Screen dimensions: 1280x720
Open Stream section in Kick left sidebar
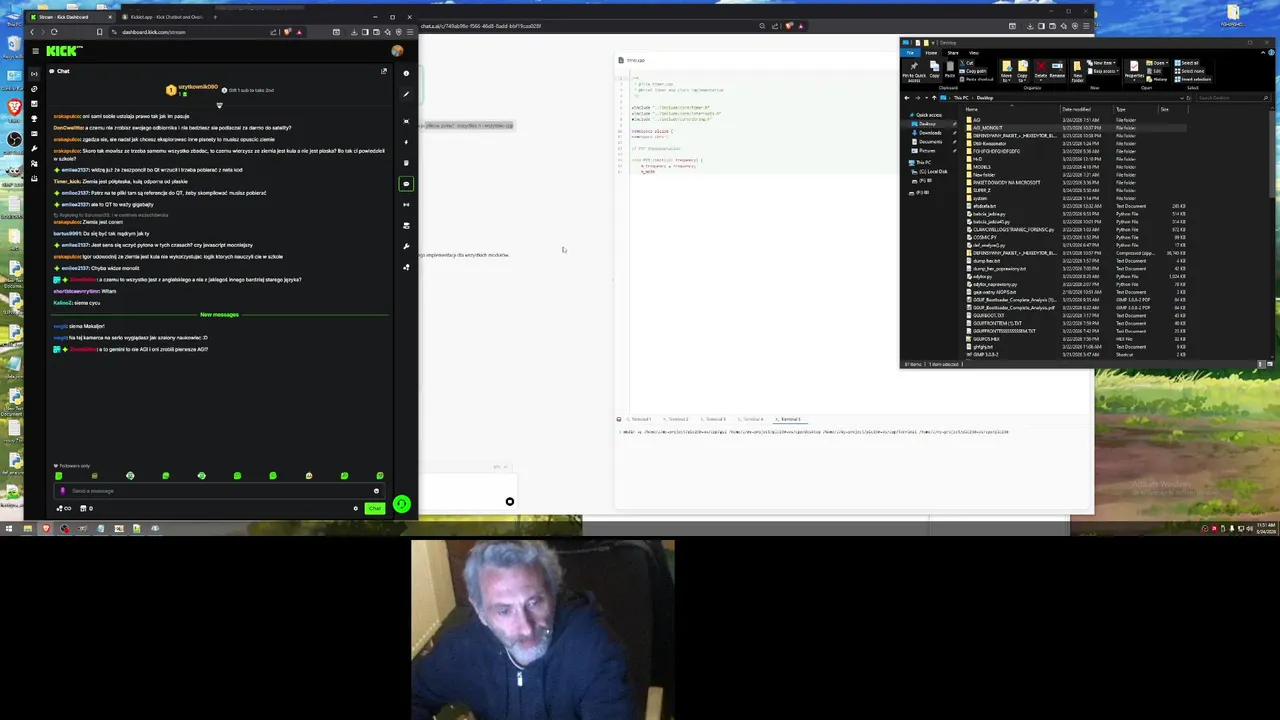click(34, 74)
